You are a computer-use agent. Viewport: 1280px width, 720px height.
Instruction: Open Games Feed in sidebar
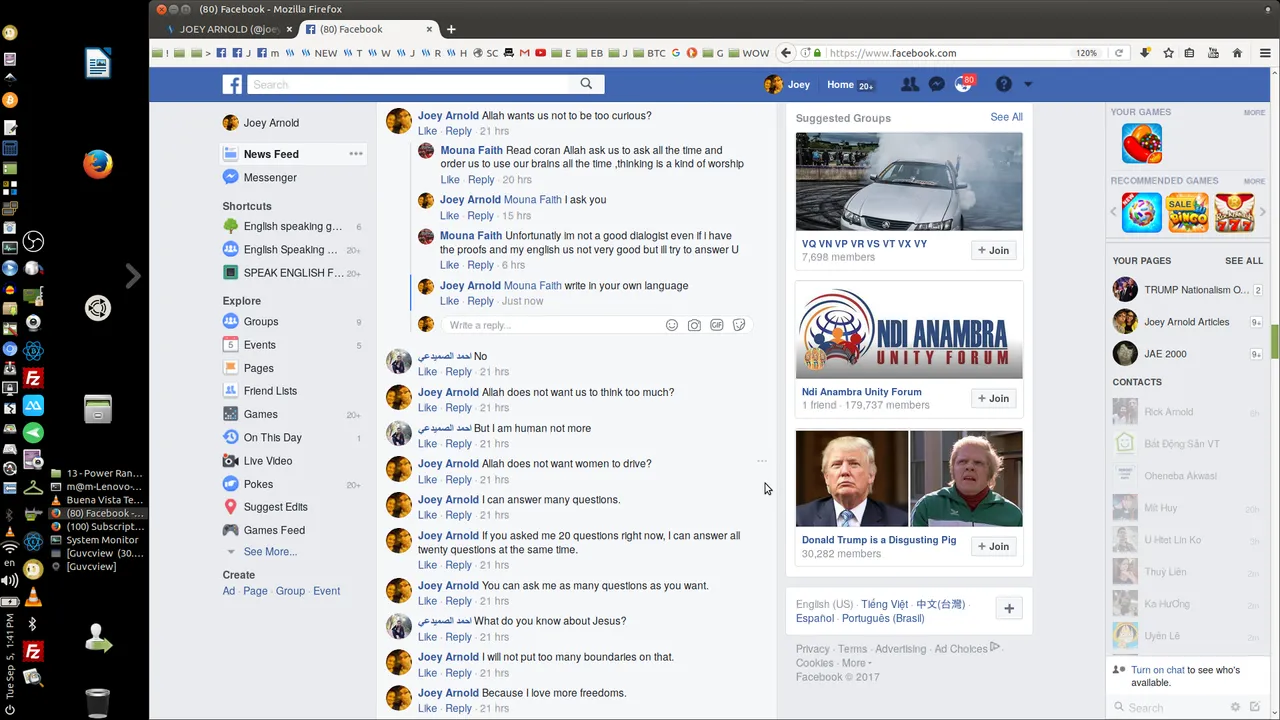click(274, 530)
